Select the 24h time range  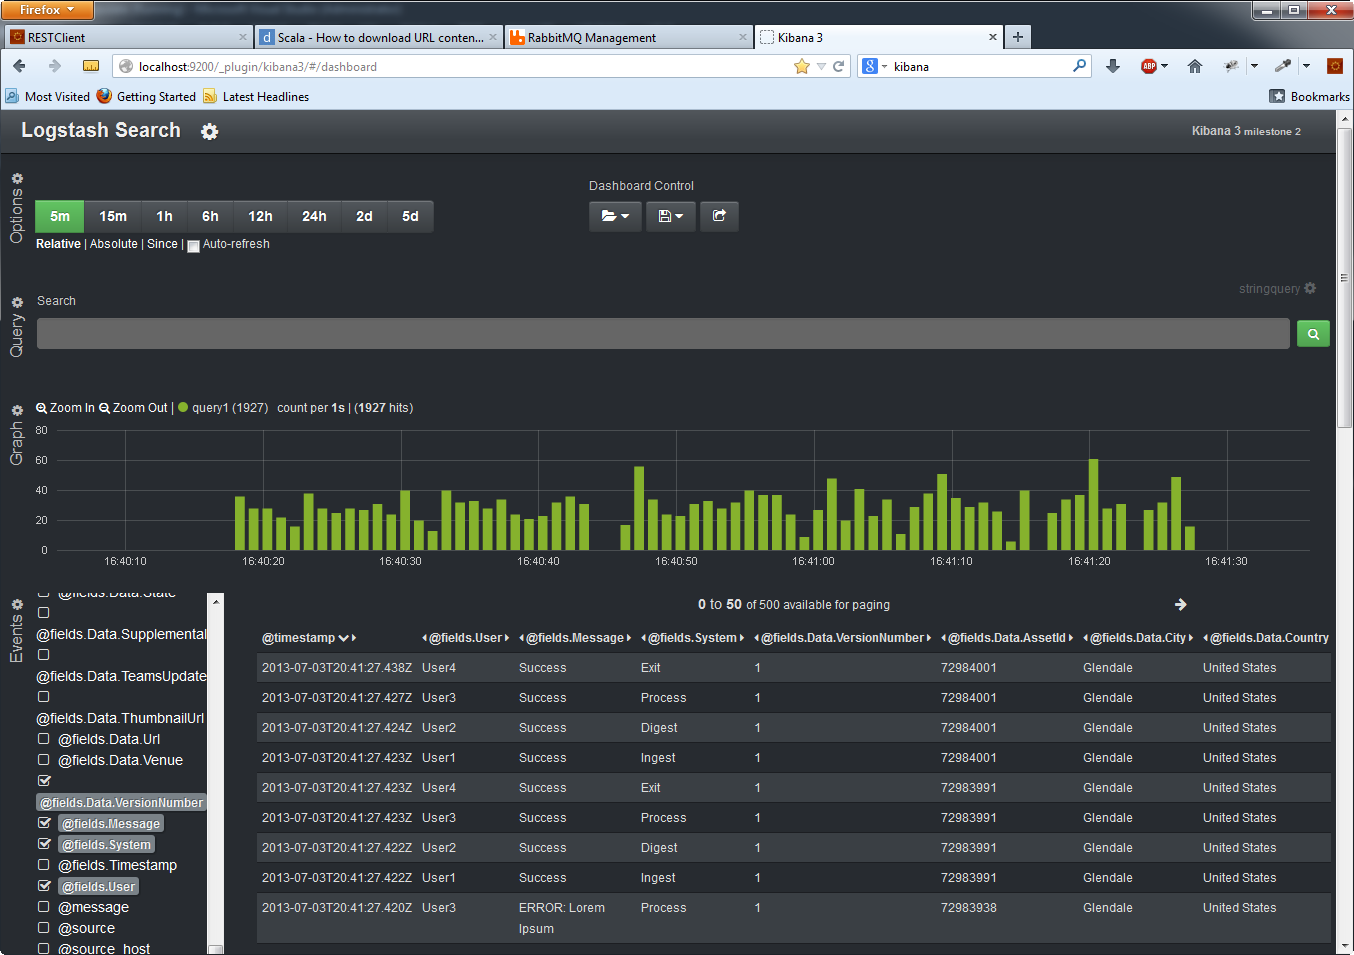[x=314, y=216]
